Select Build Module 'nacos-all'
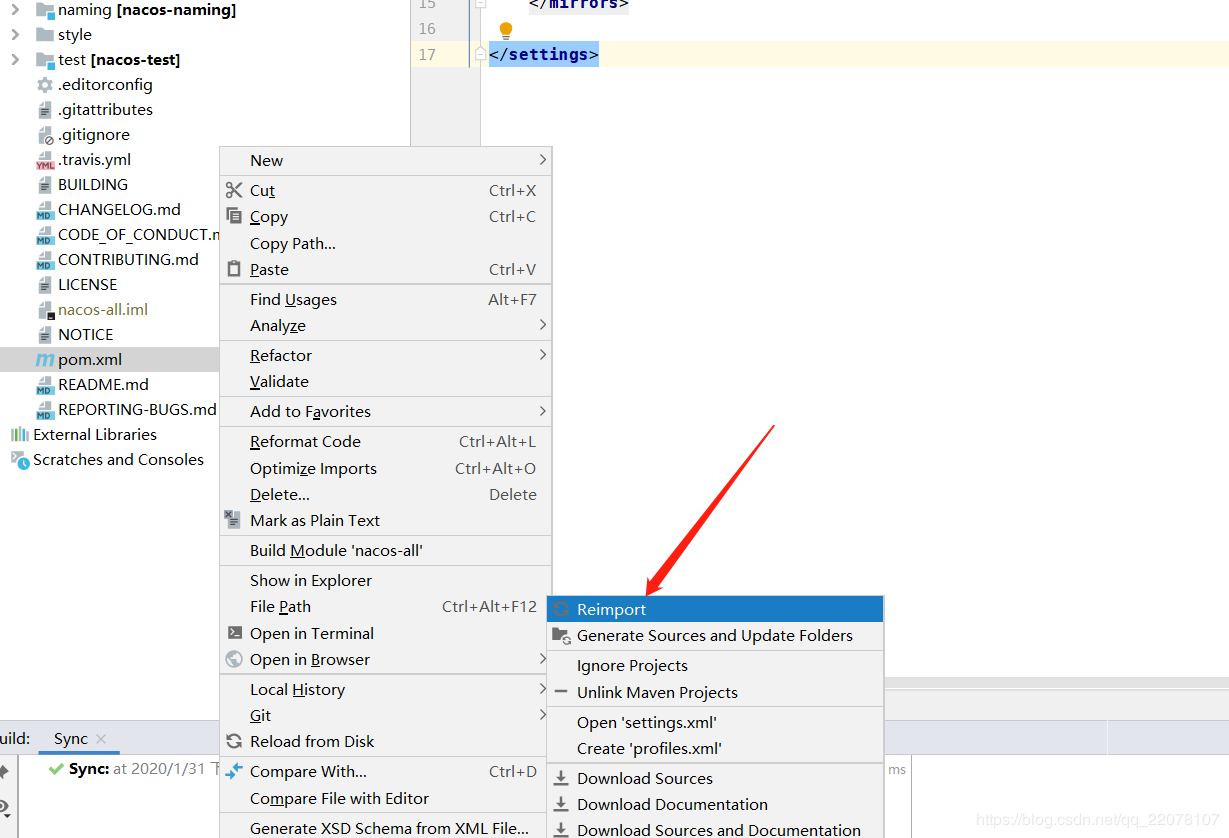This screenshot has width=1229, height=838. (385, 550)
